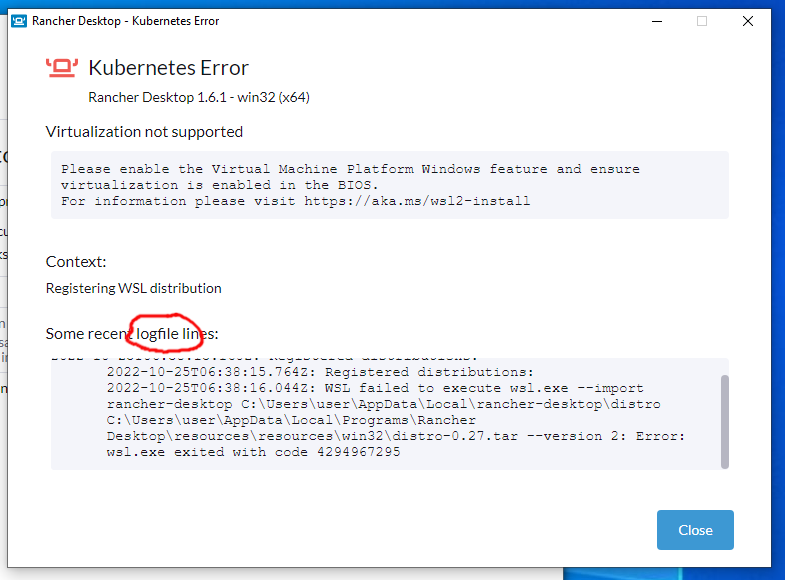Click the 'distro-0.27.tar --version 2: Error:' log line

[396, 436]
